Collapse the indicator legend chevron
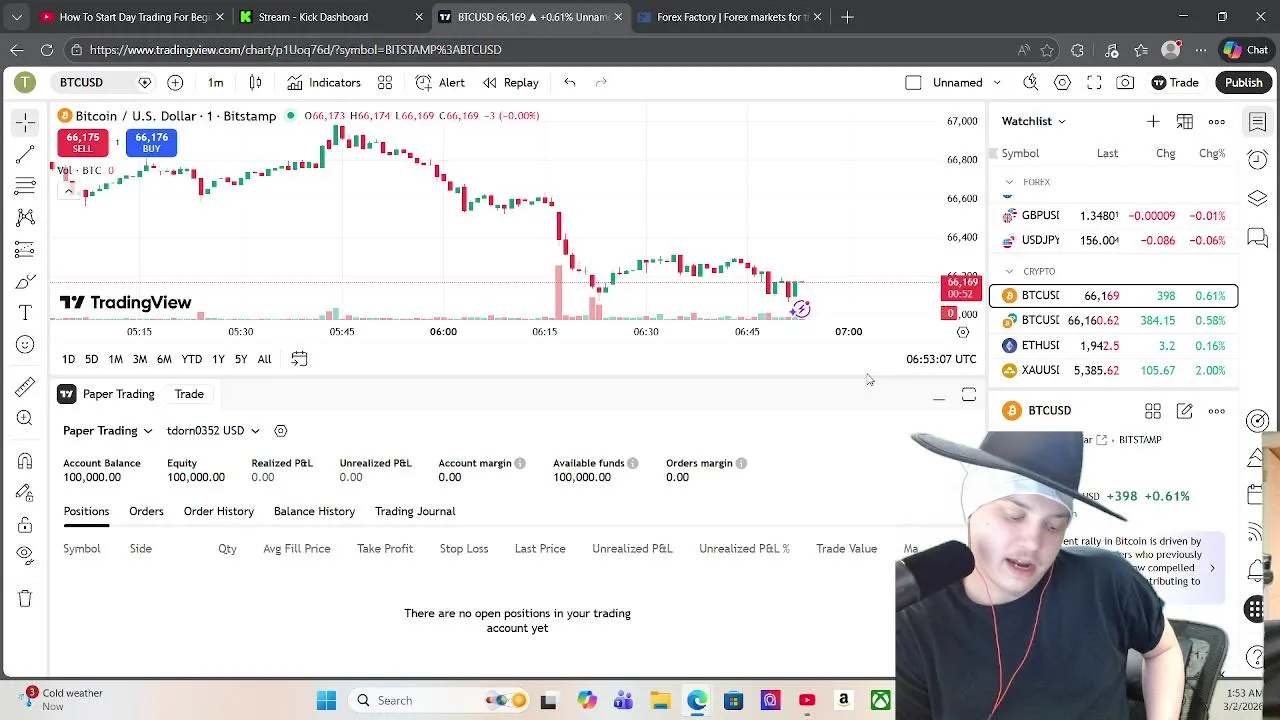Viewport: 1280px width, 720px height. point(69,190)
